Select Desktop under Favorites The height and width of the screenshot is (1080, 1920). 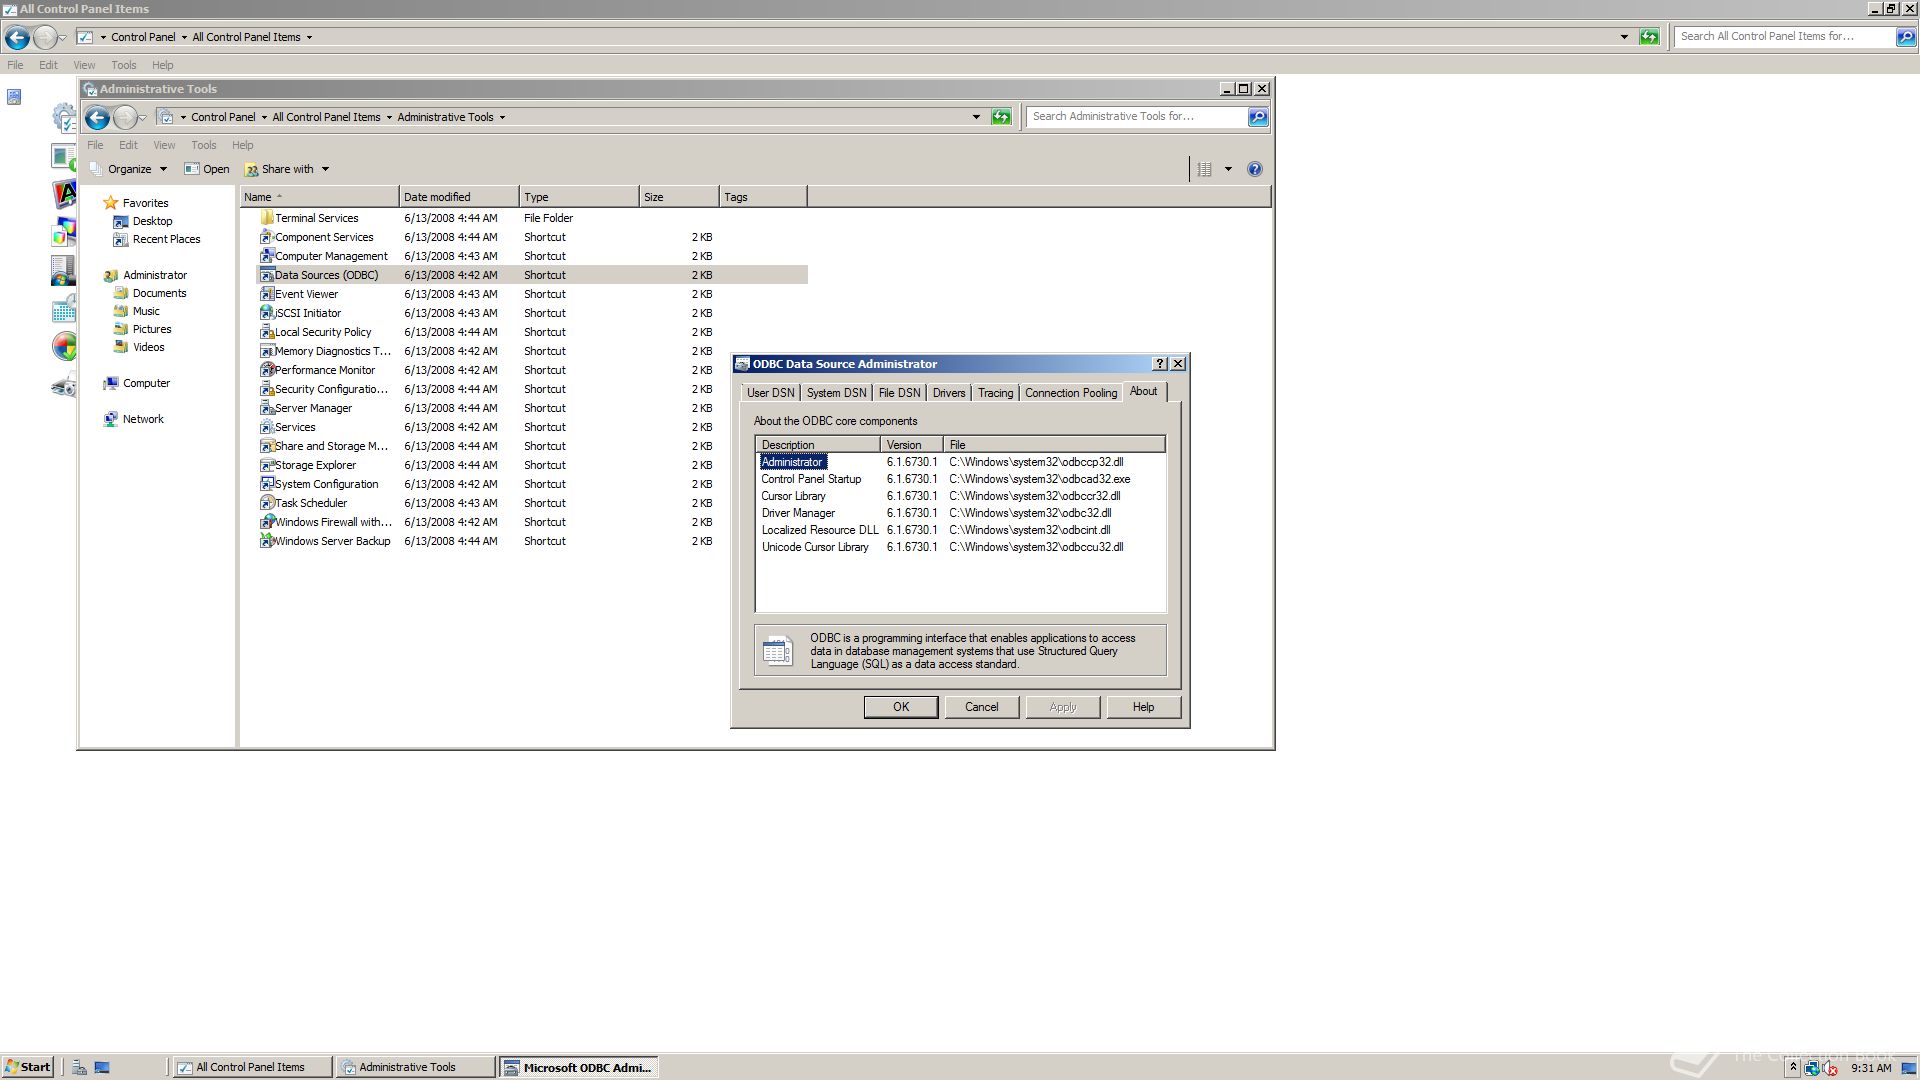click(152, 221)
